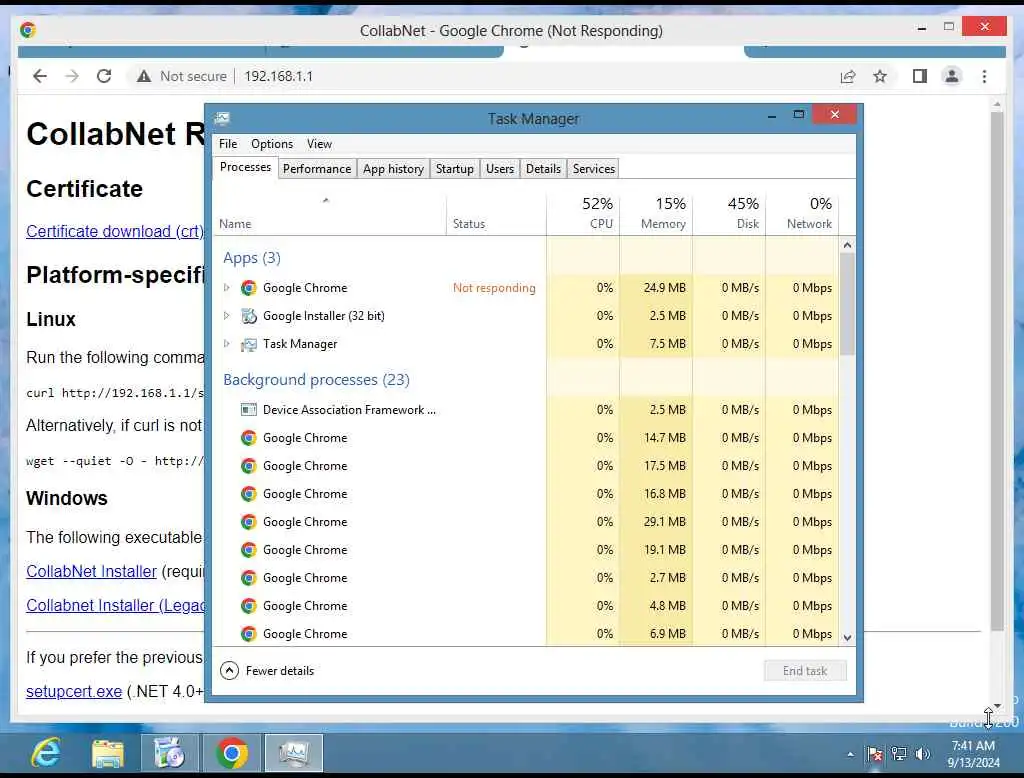
Task: Show hidden tray icons arrow
Action: point(850,754)
